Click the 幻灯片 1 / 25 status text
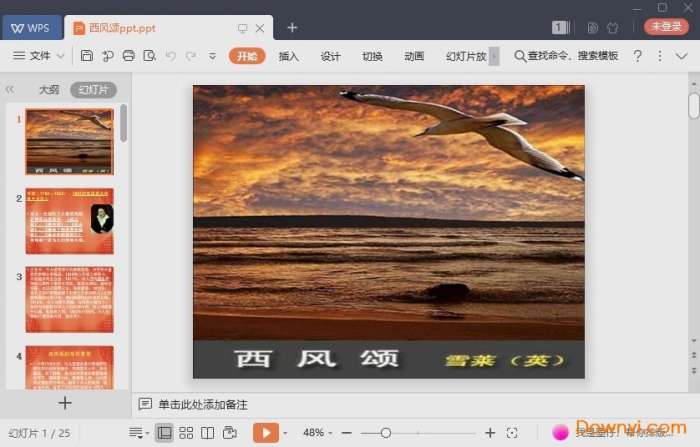Viewport: 700px width, 447px height. pos(39,433)
